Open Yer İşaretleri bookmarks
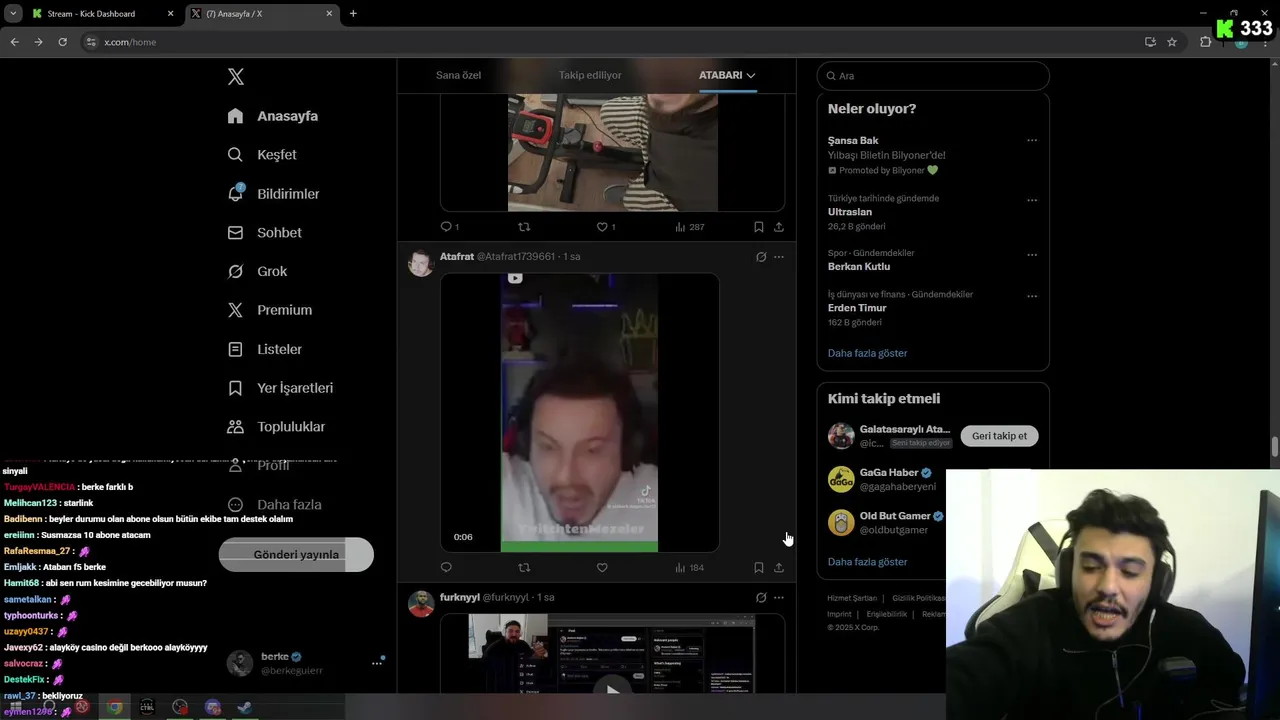Viewport: 1280px width, 720px height. pos(280,388)
